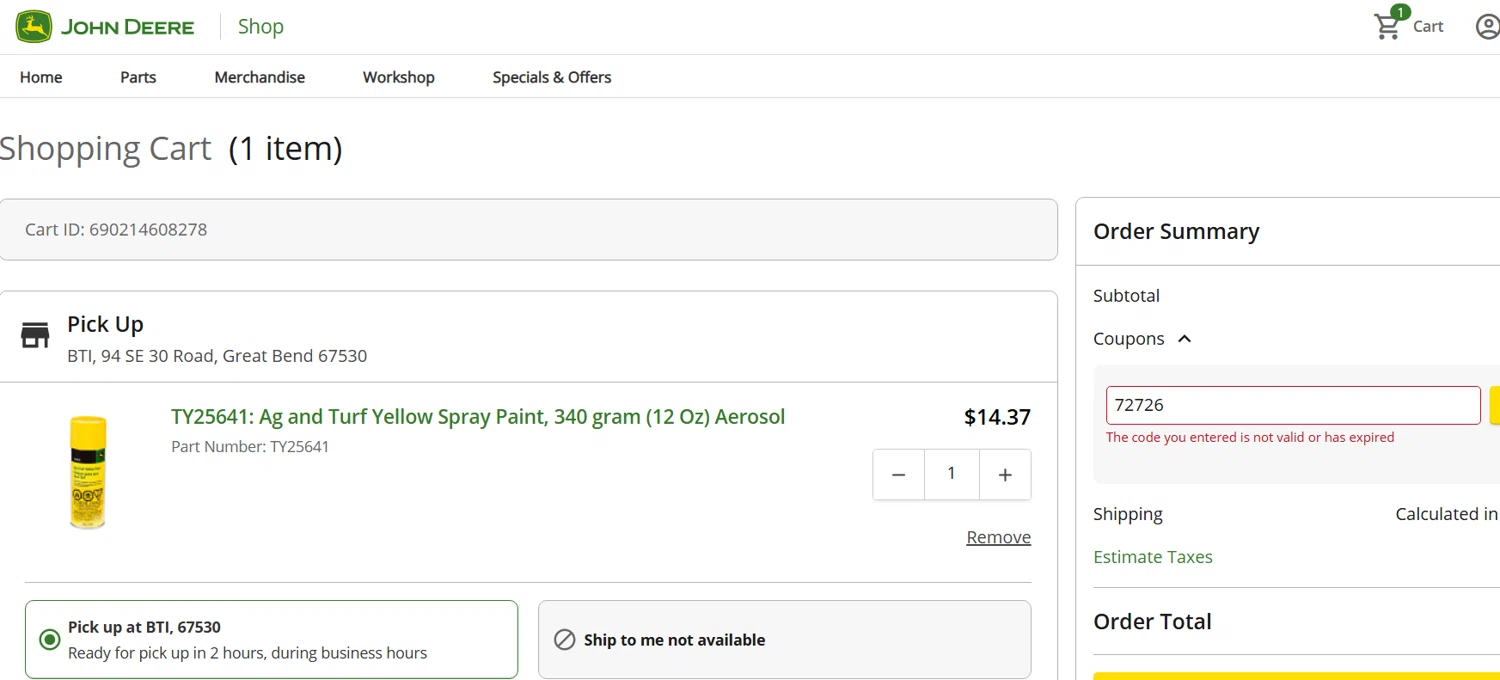Click the Shop link in header
Image resolution: width=1500 pixels, height=680 pixels.
261,27
